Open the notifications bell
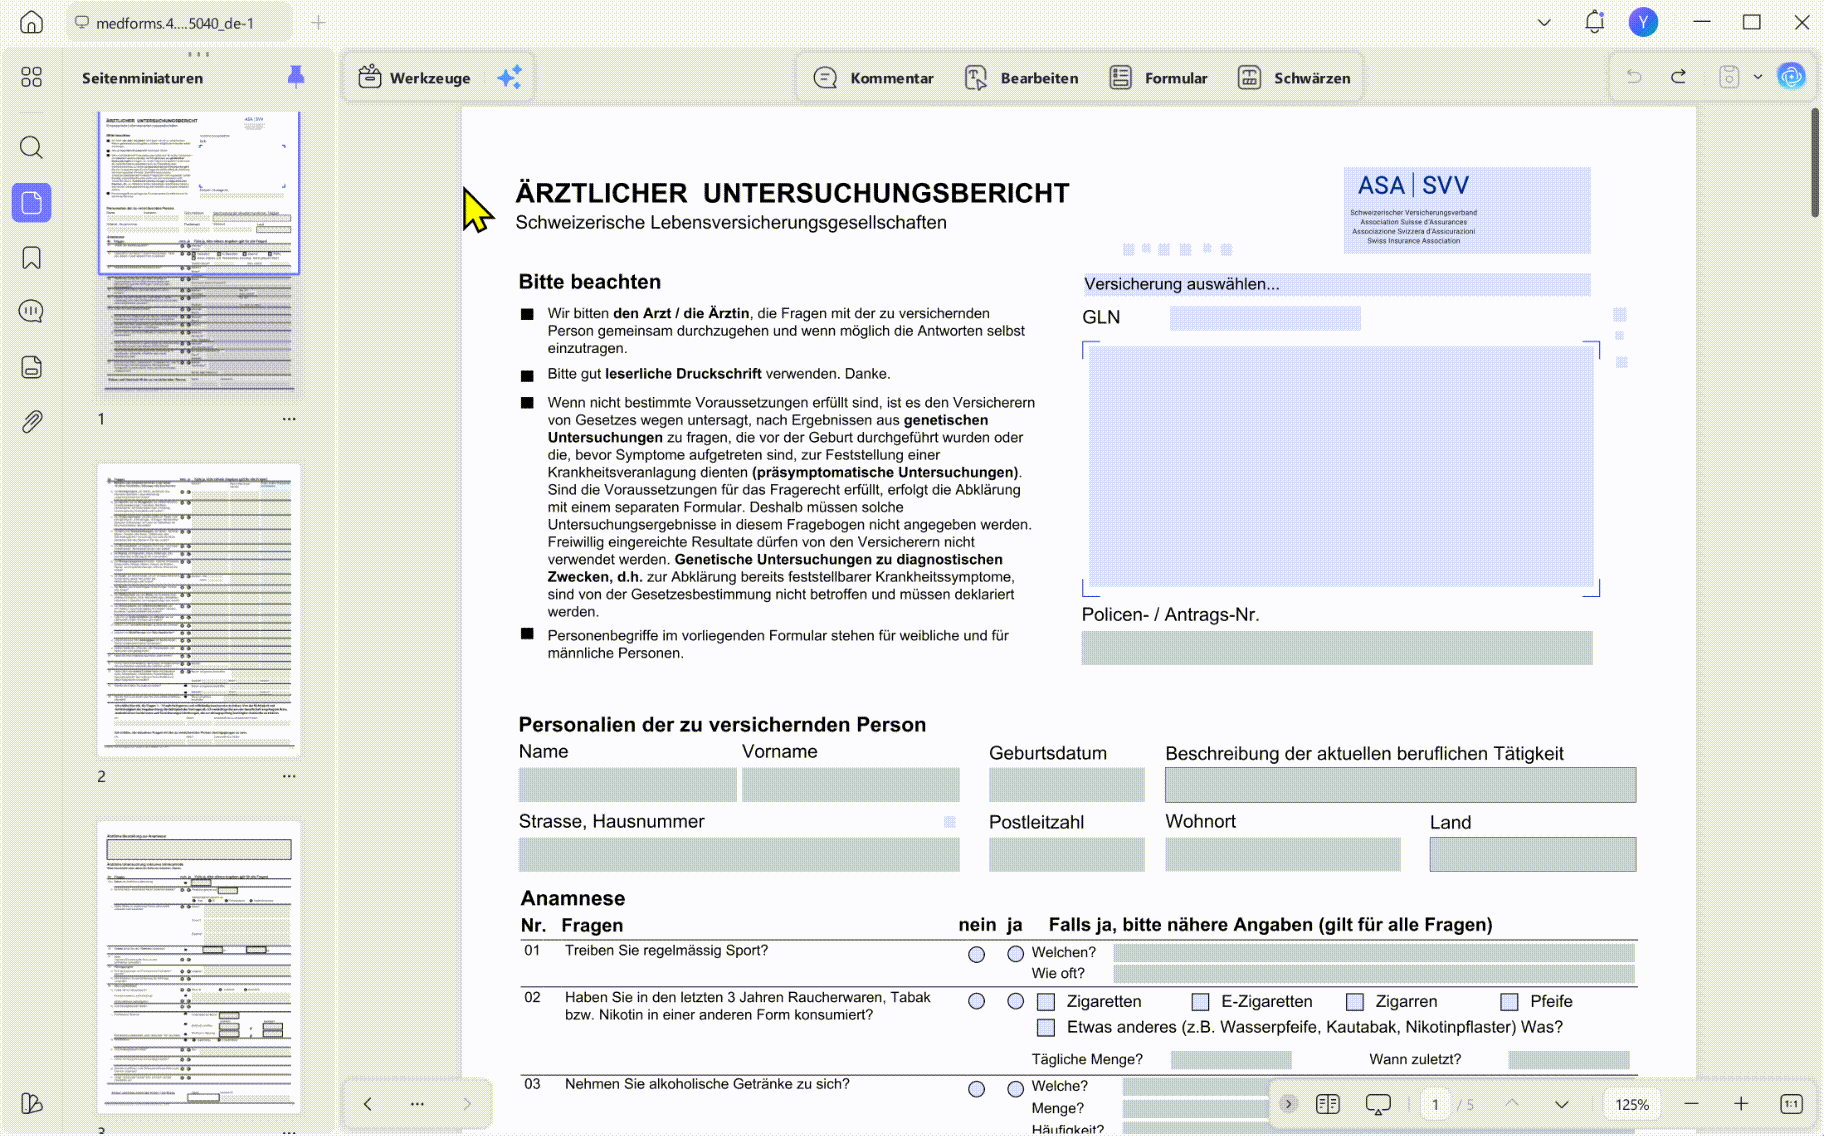The height and width of the screenshot is (1136, 1824). point(1594,22)
